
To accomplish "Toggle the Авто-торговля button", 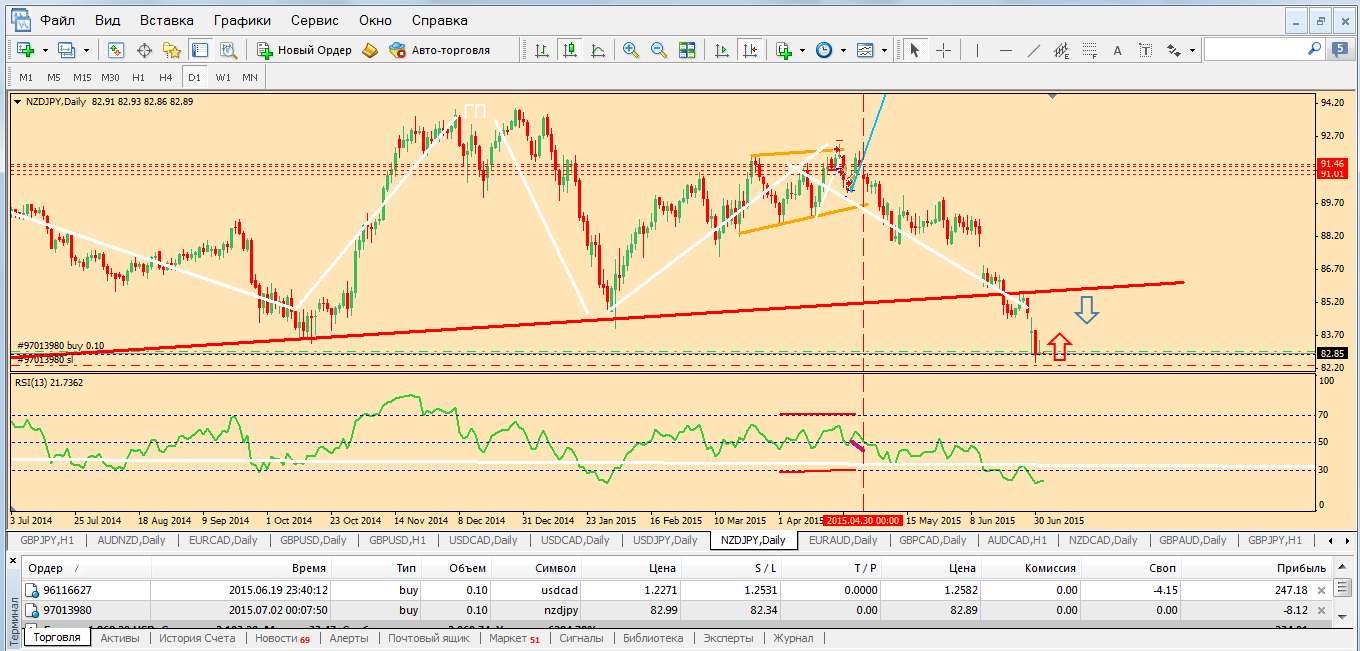I will tap(439, 50).
